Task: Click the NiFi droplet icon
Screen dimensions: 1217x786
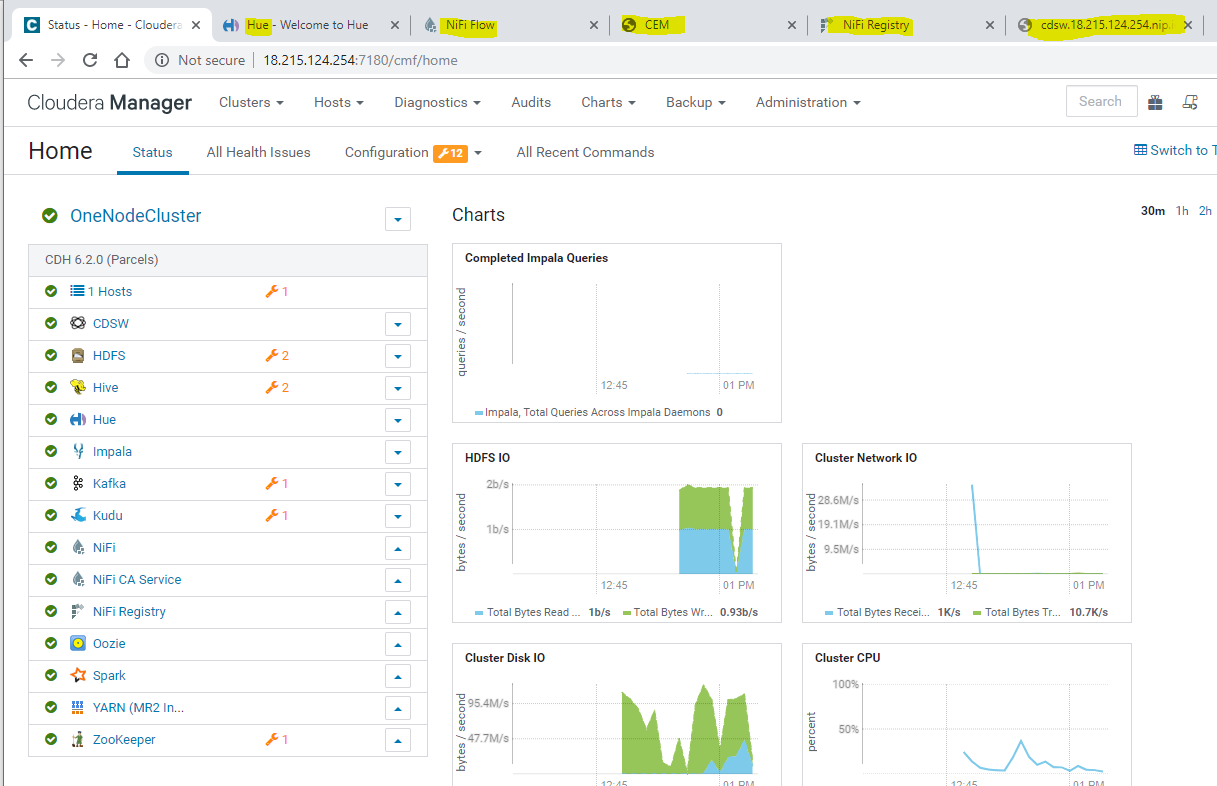Action: pyautogui.click(x=78, y=547)
